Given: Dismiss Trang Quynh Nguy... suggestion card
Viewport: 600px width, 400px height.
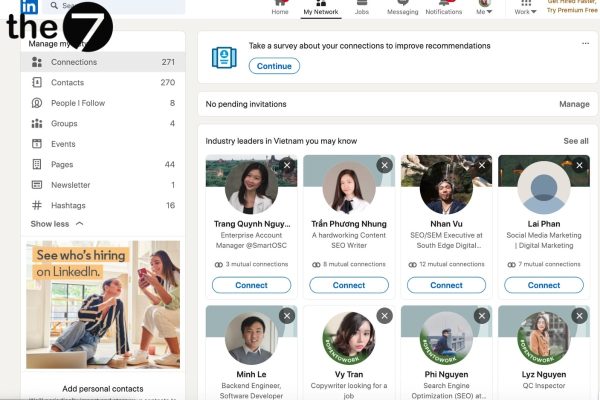Looking at the screenshot, I should tap(287, 165).
